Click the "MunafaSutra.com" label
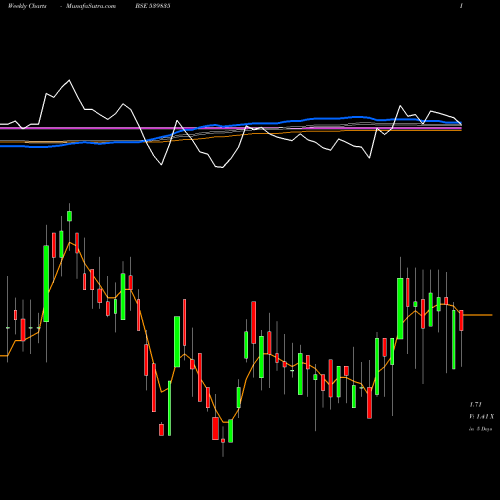Viewport: 500px width, 500px height. point(91,6)
